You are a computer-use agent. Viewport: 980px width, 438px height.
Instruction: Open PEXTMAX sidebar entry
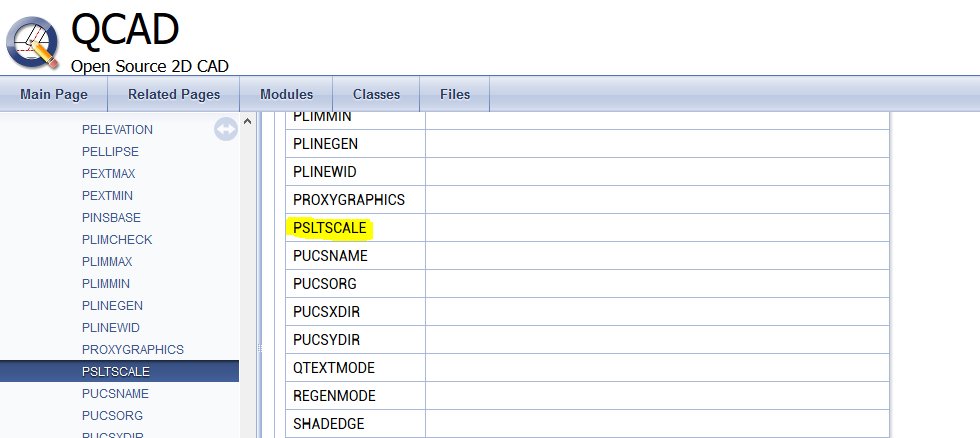[107, 174]
